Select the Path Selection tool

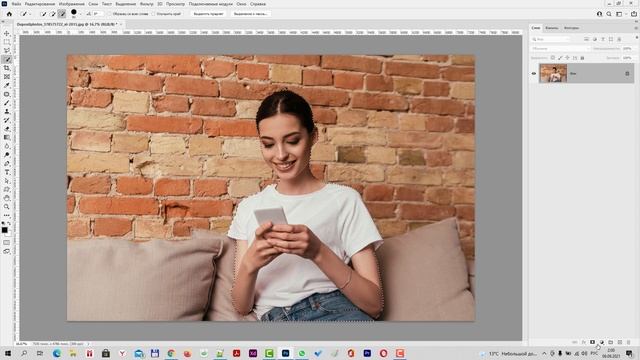[7, 181]
